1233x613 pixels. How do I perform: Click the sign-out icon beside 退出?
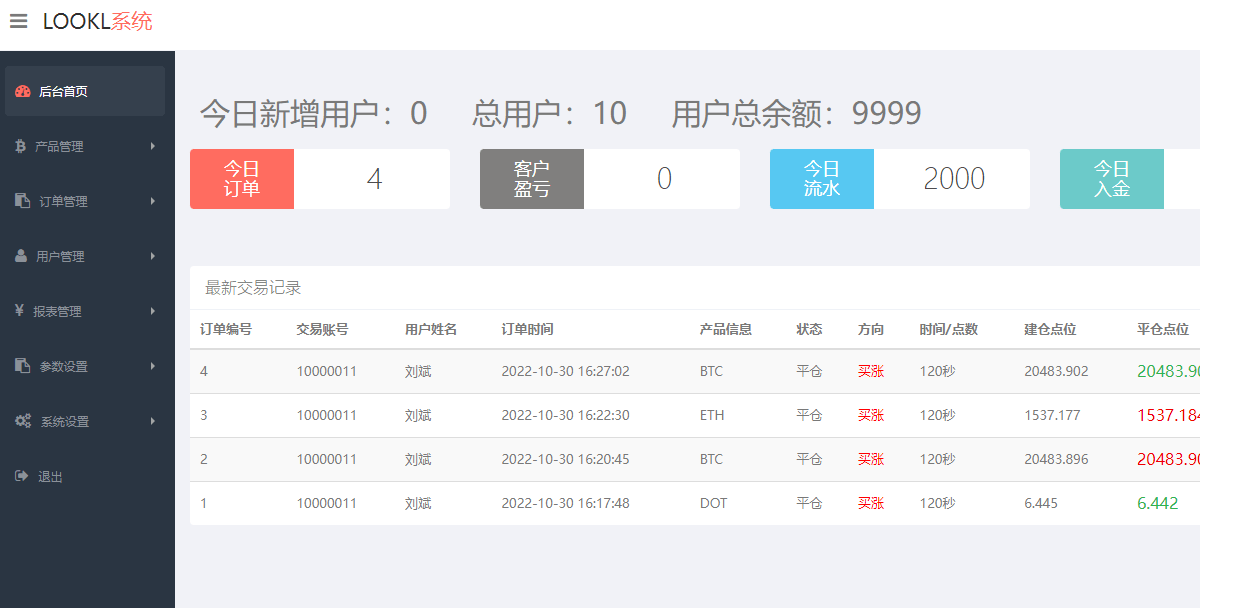[21, 476]
